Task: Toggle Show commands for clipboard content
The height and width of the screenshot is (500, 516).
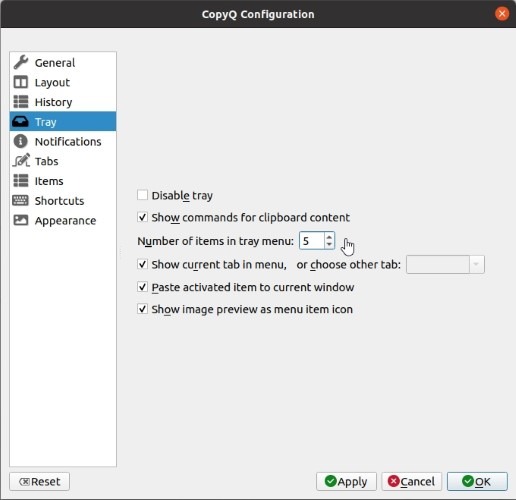Action: [x=142, y=217]
